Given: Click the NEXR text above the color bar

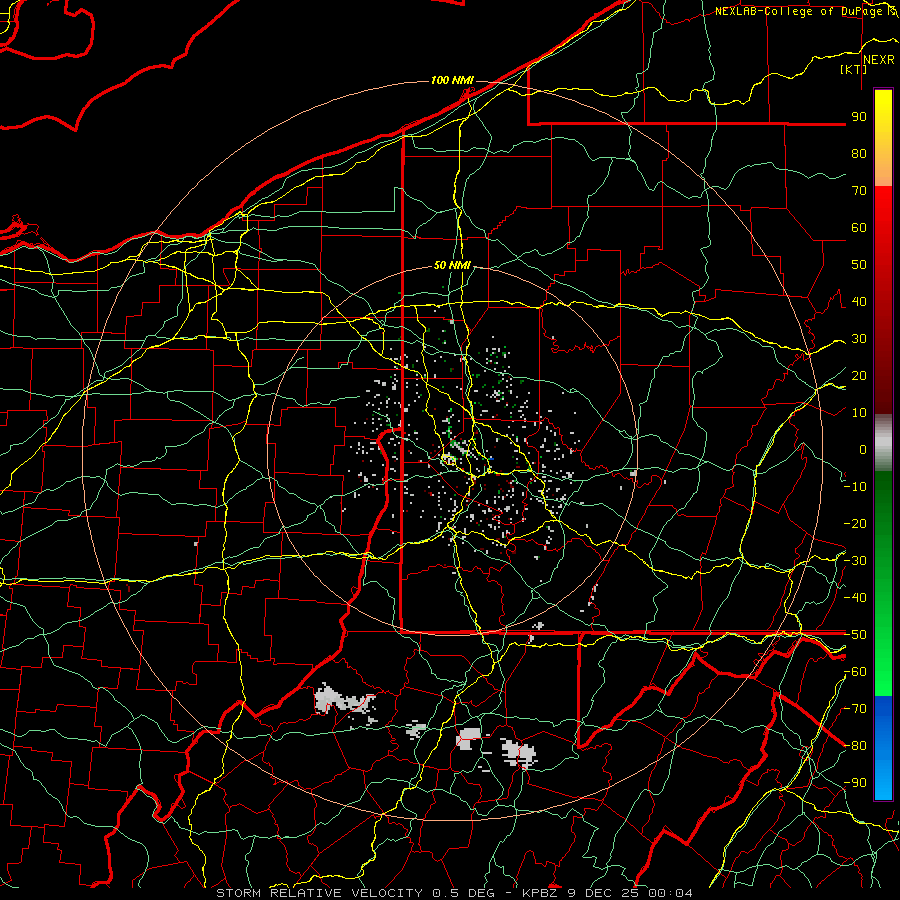Looking at the screenshot, I should point(879,60).
